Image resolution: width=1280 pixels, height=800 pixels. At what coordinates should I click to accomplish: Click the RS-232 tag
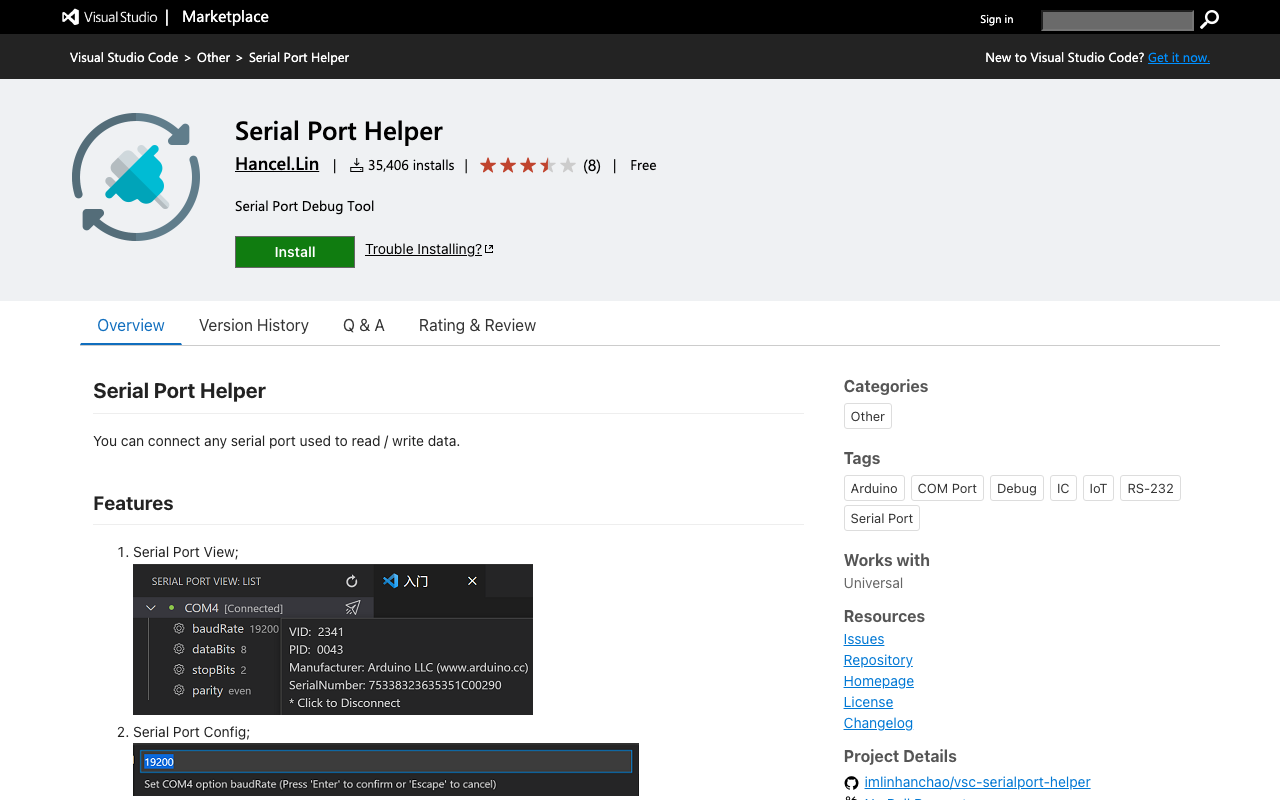[1150, 488]
